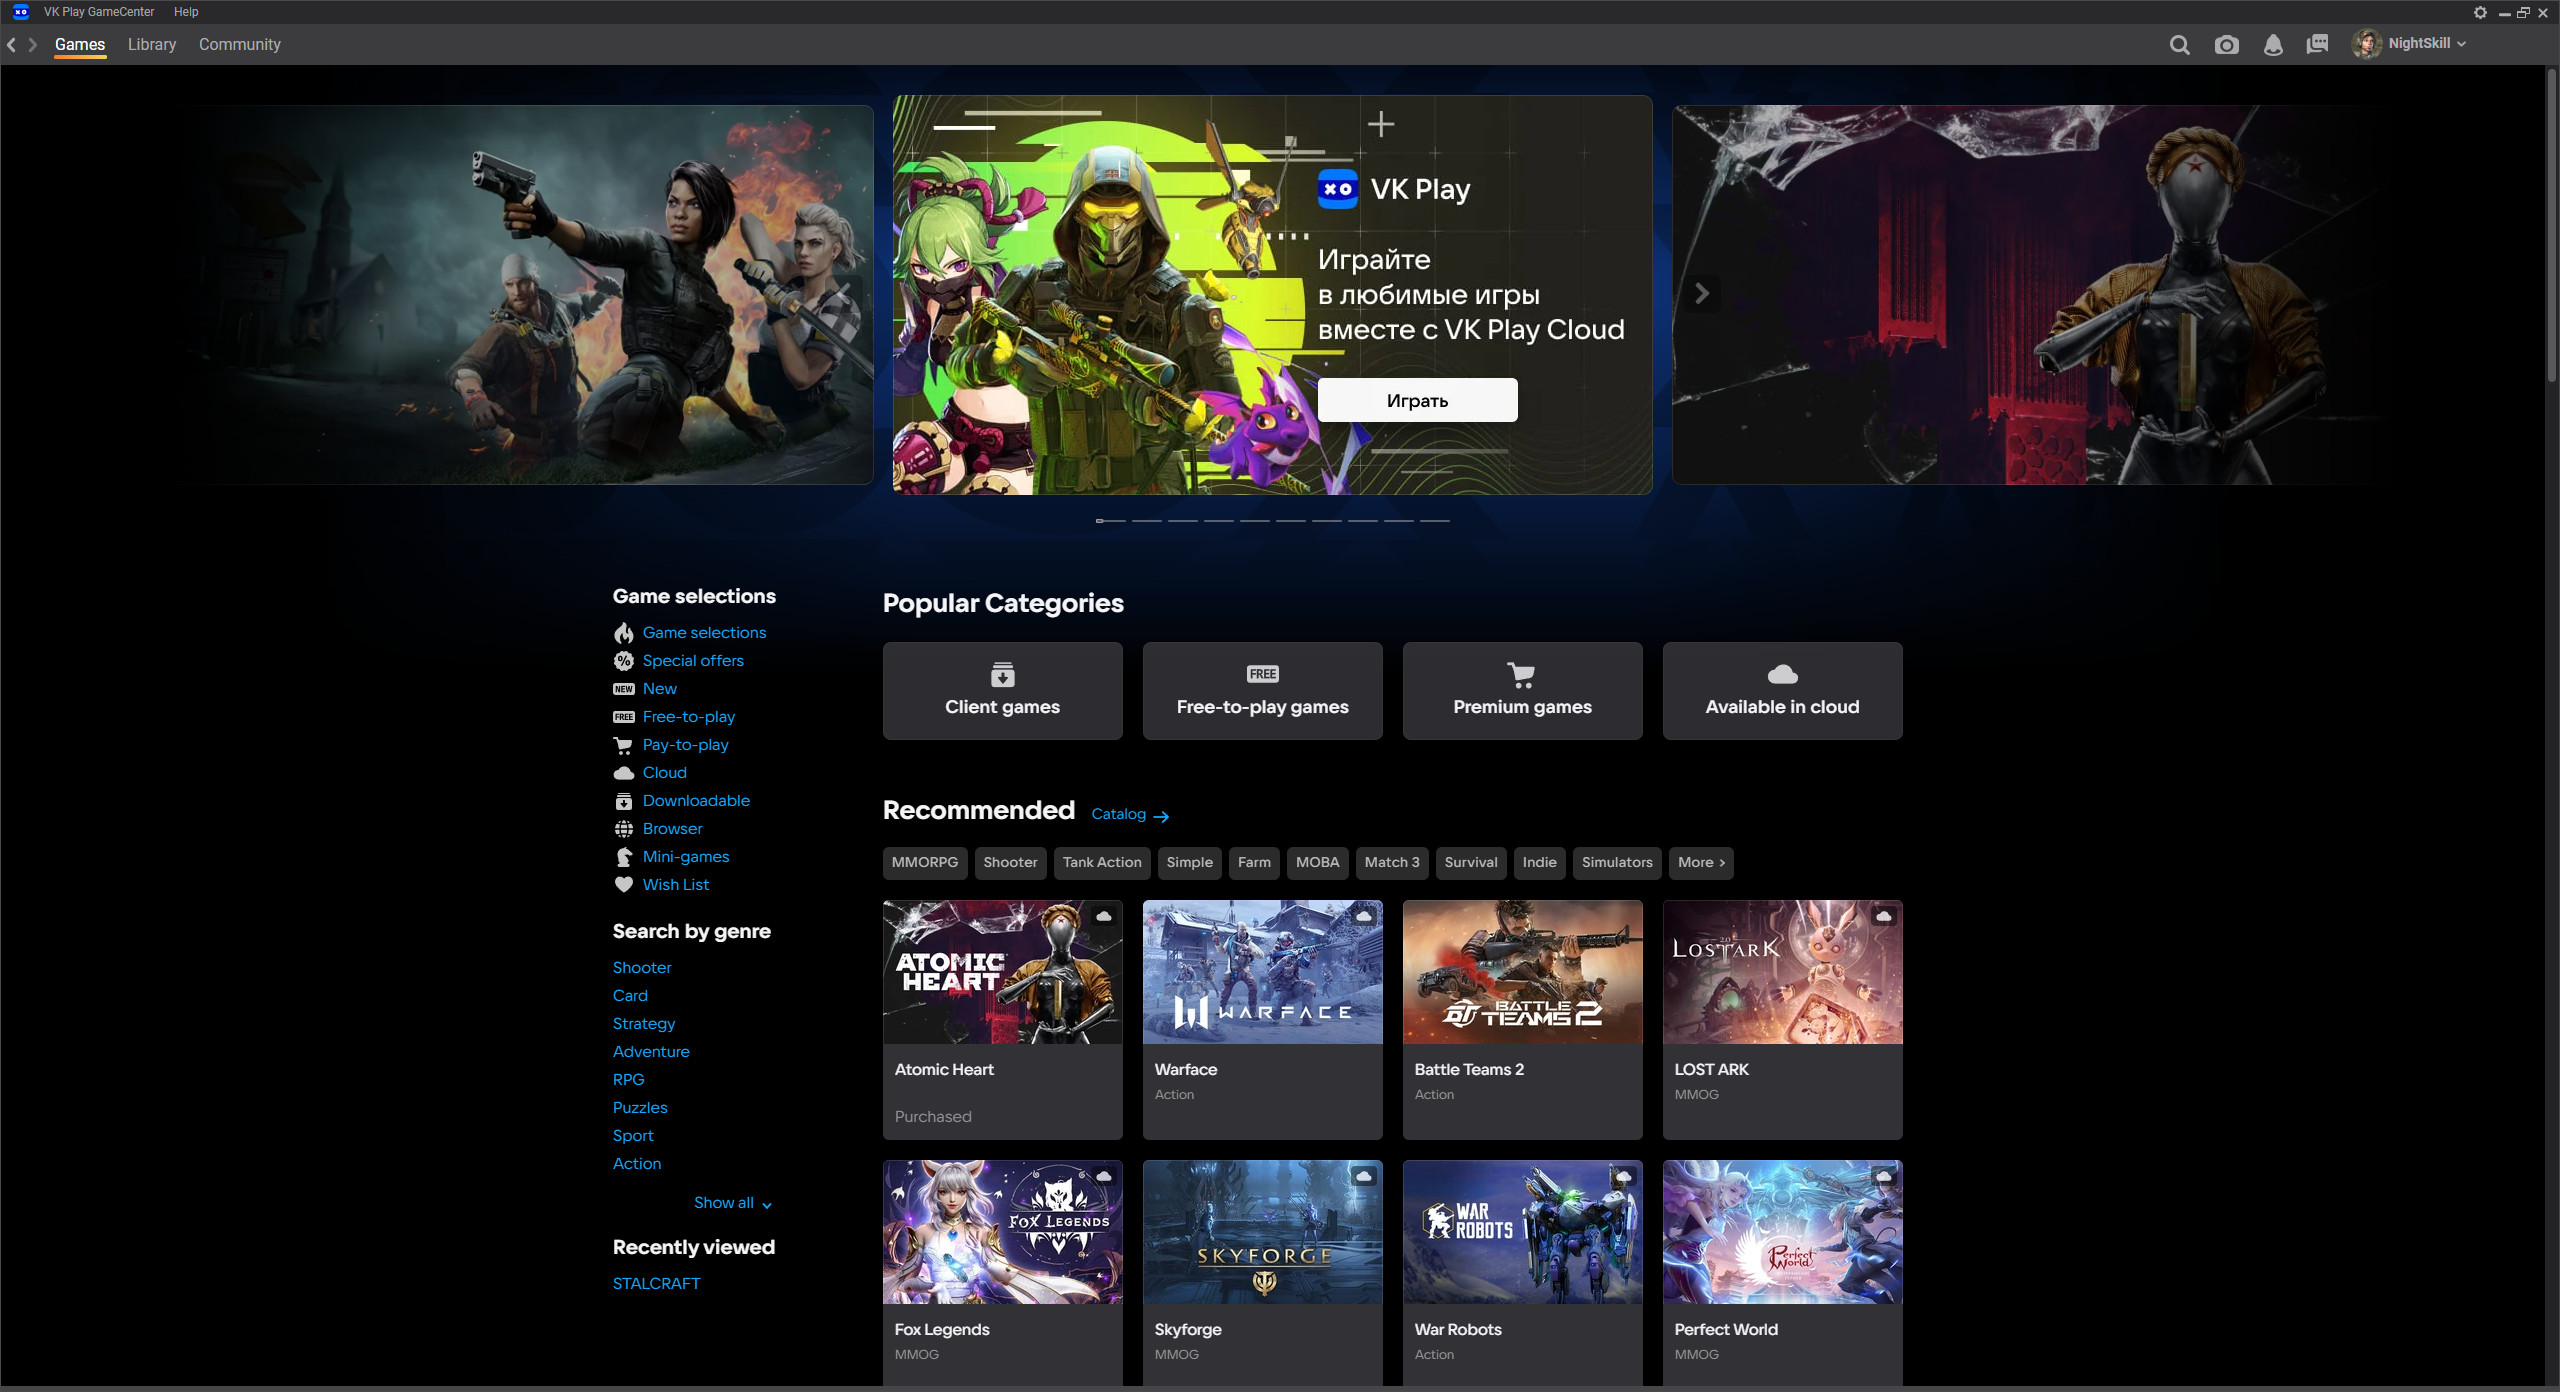Open the War Robots thumbnail
The width and height of the screenshot is (2560, 1392).
click(1522, 1232)
